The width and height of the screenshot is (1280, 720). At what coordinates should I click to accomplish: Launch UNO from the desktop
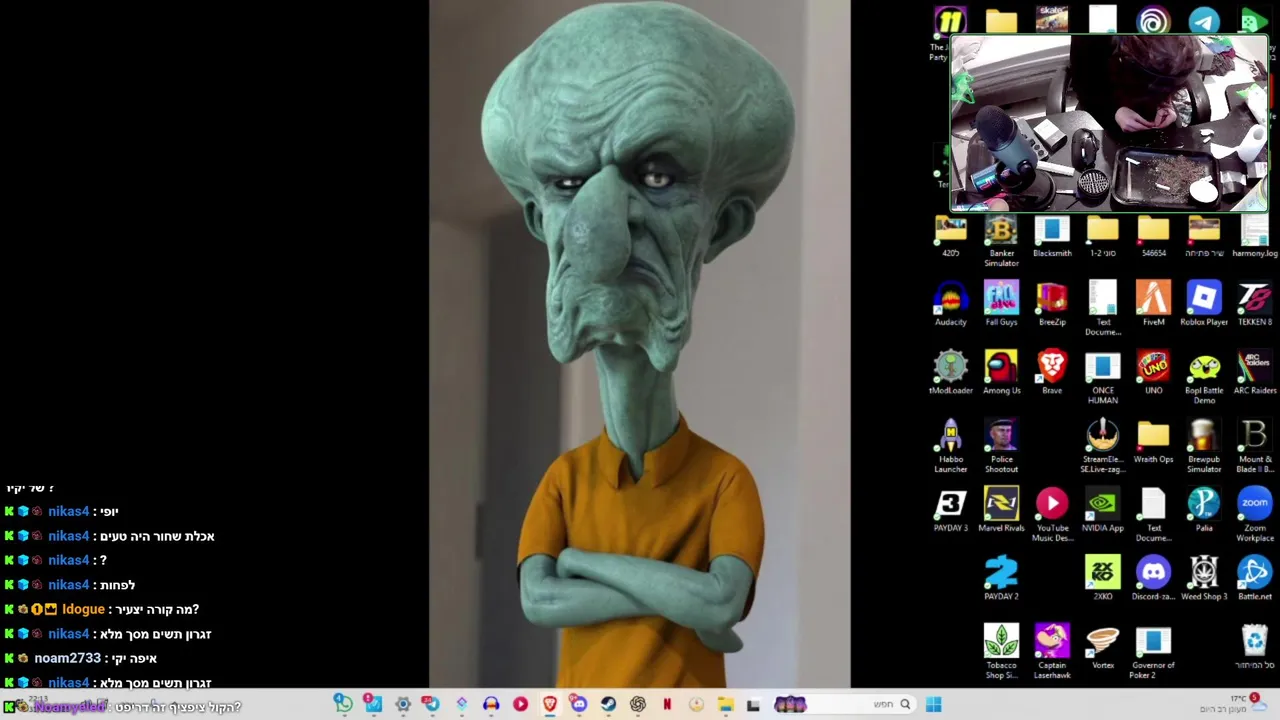coord(1153,373)
